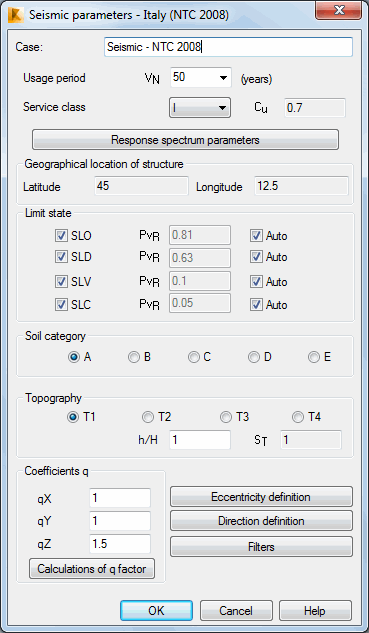
Task: Open Response spectrum parameters
Action: tap(185, 140)
